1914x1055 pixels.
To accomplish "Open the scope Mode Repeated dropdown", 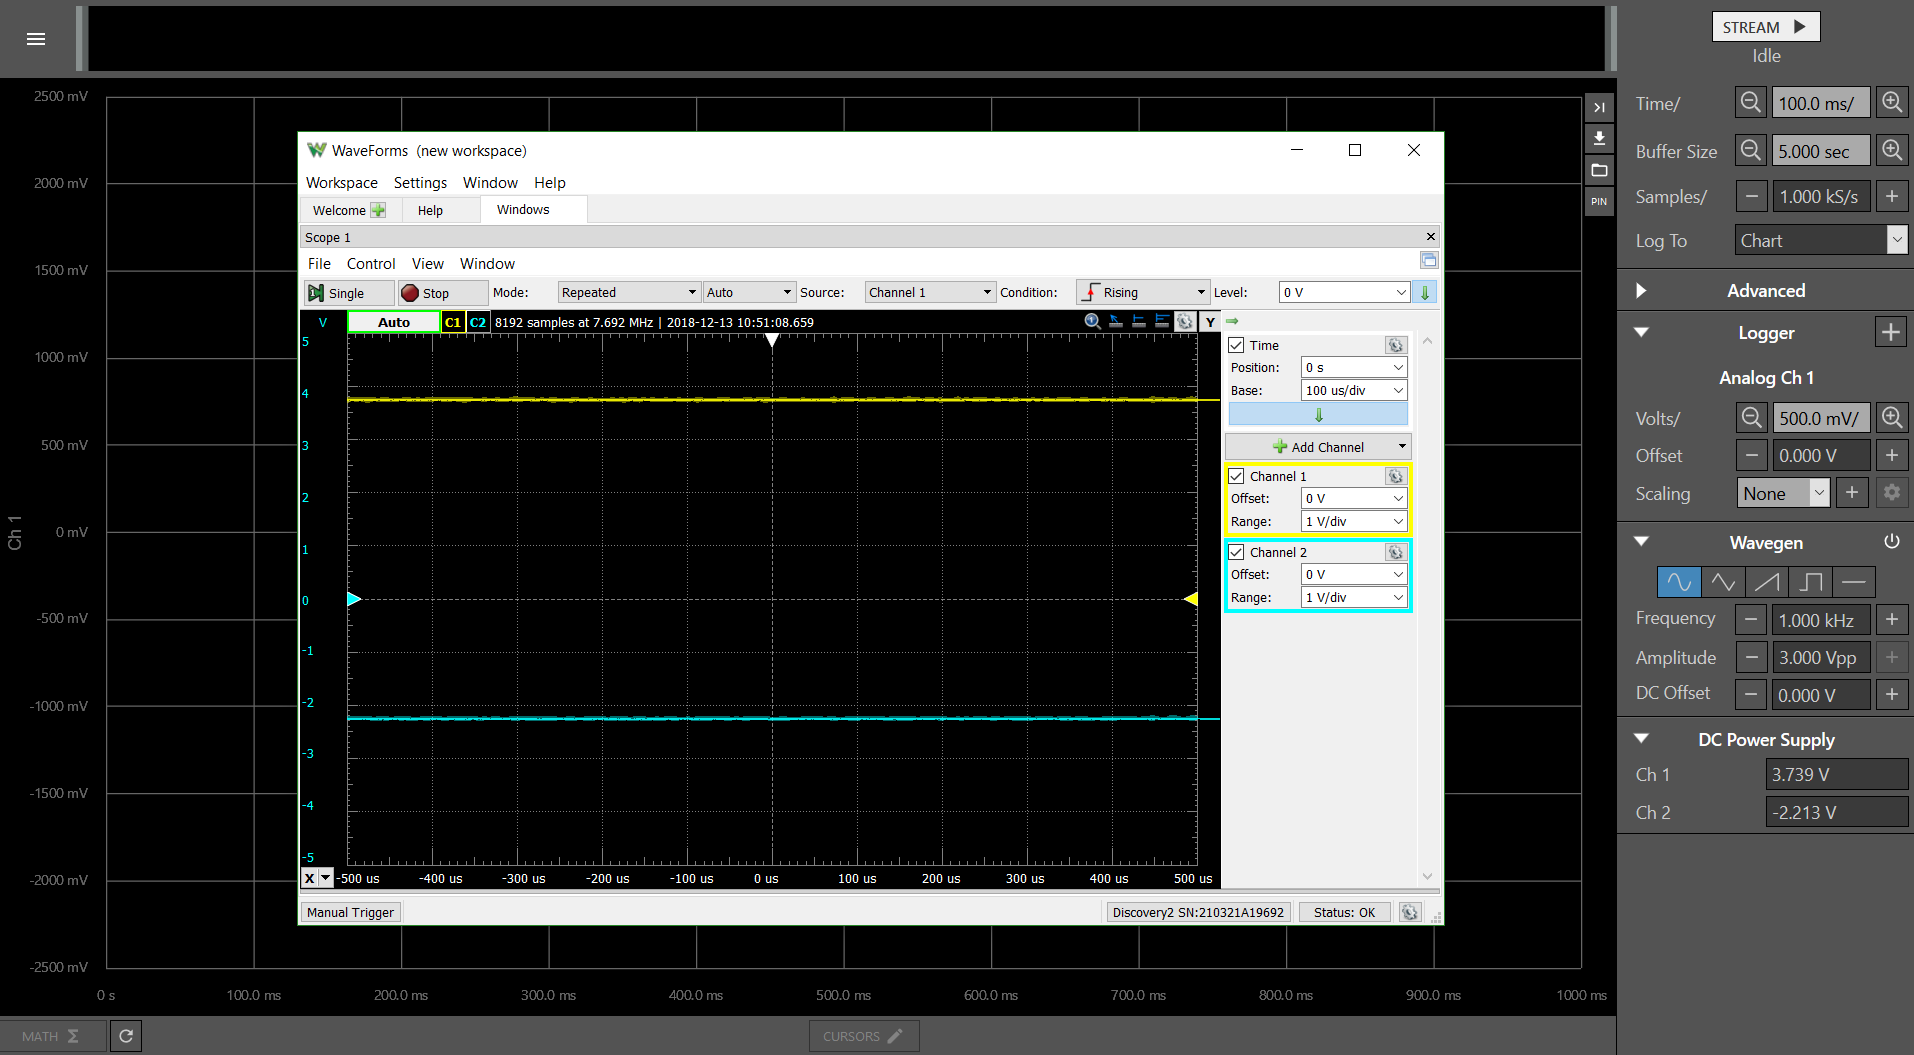I will point(628,292).
